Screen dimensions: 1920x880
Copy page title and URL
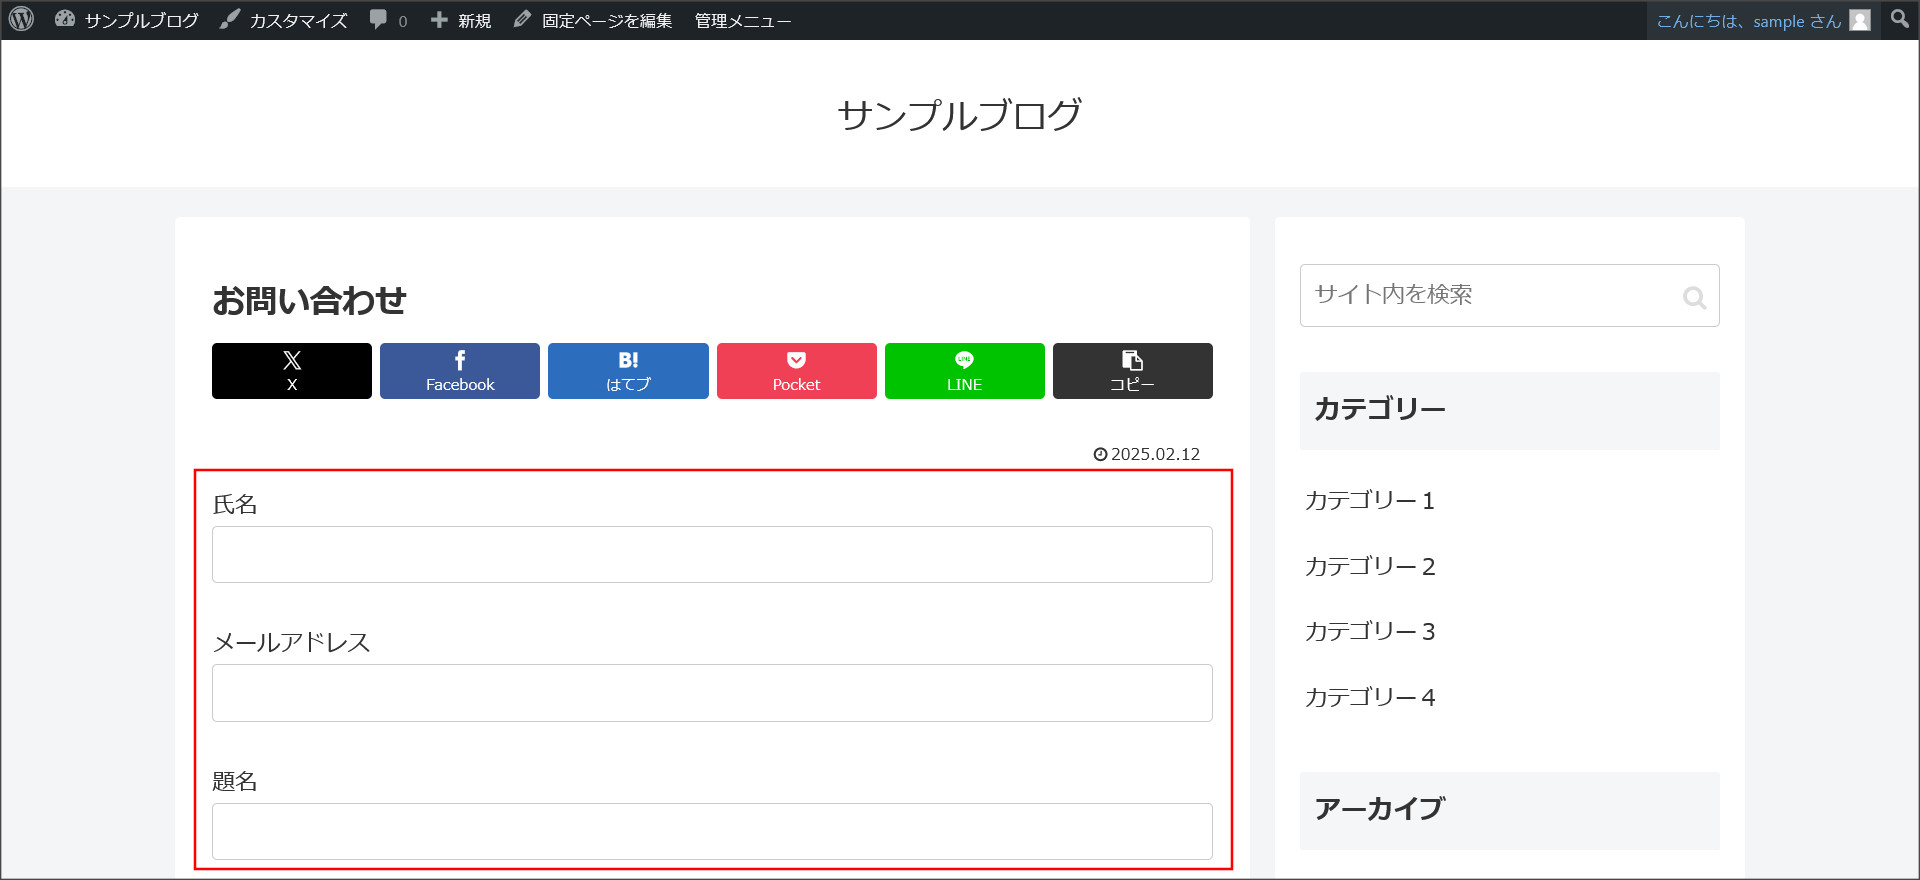pos(1132,371)
